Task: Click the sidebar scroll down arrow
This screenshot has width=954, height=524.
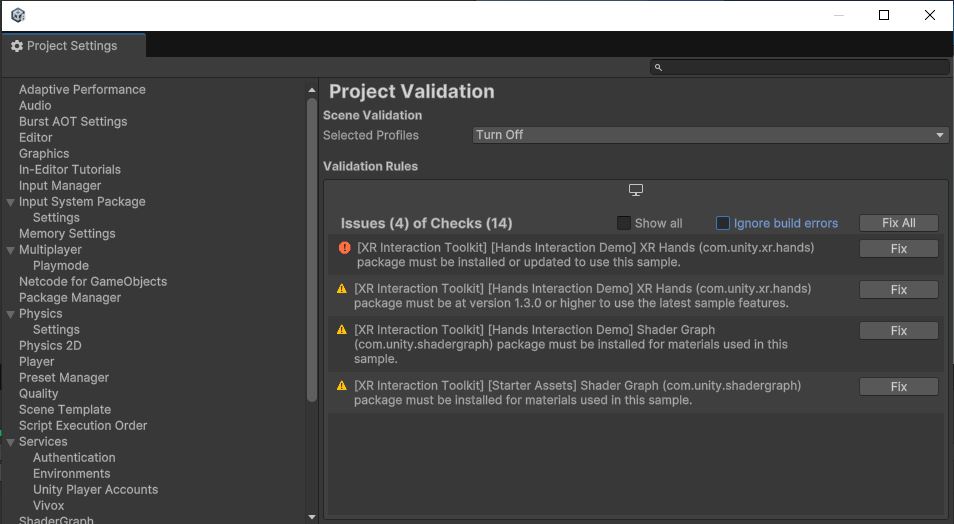Action: [x=312, y=516]
